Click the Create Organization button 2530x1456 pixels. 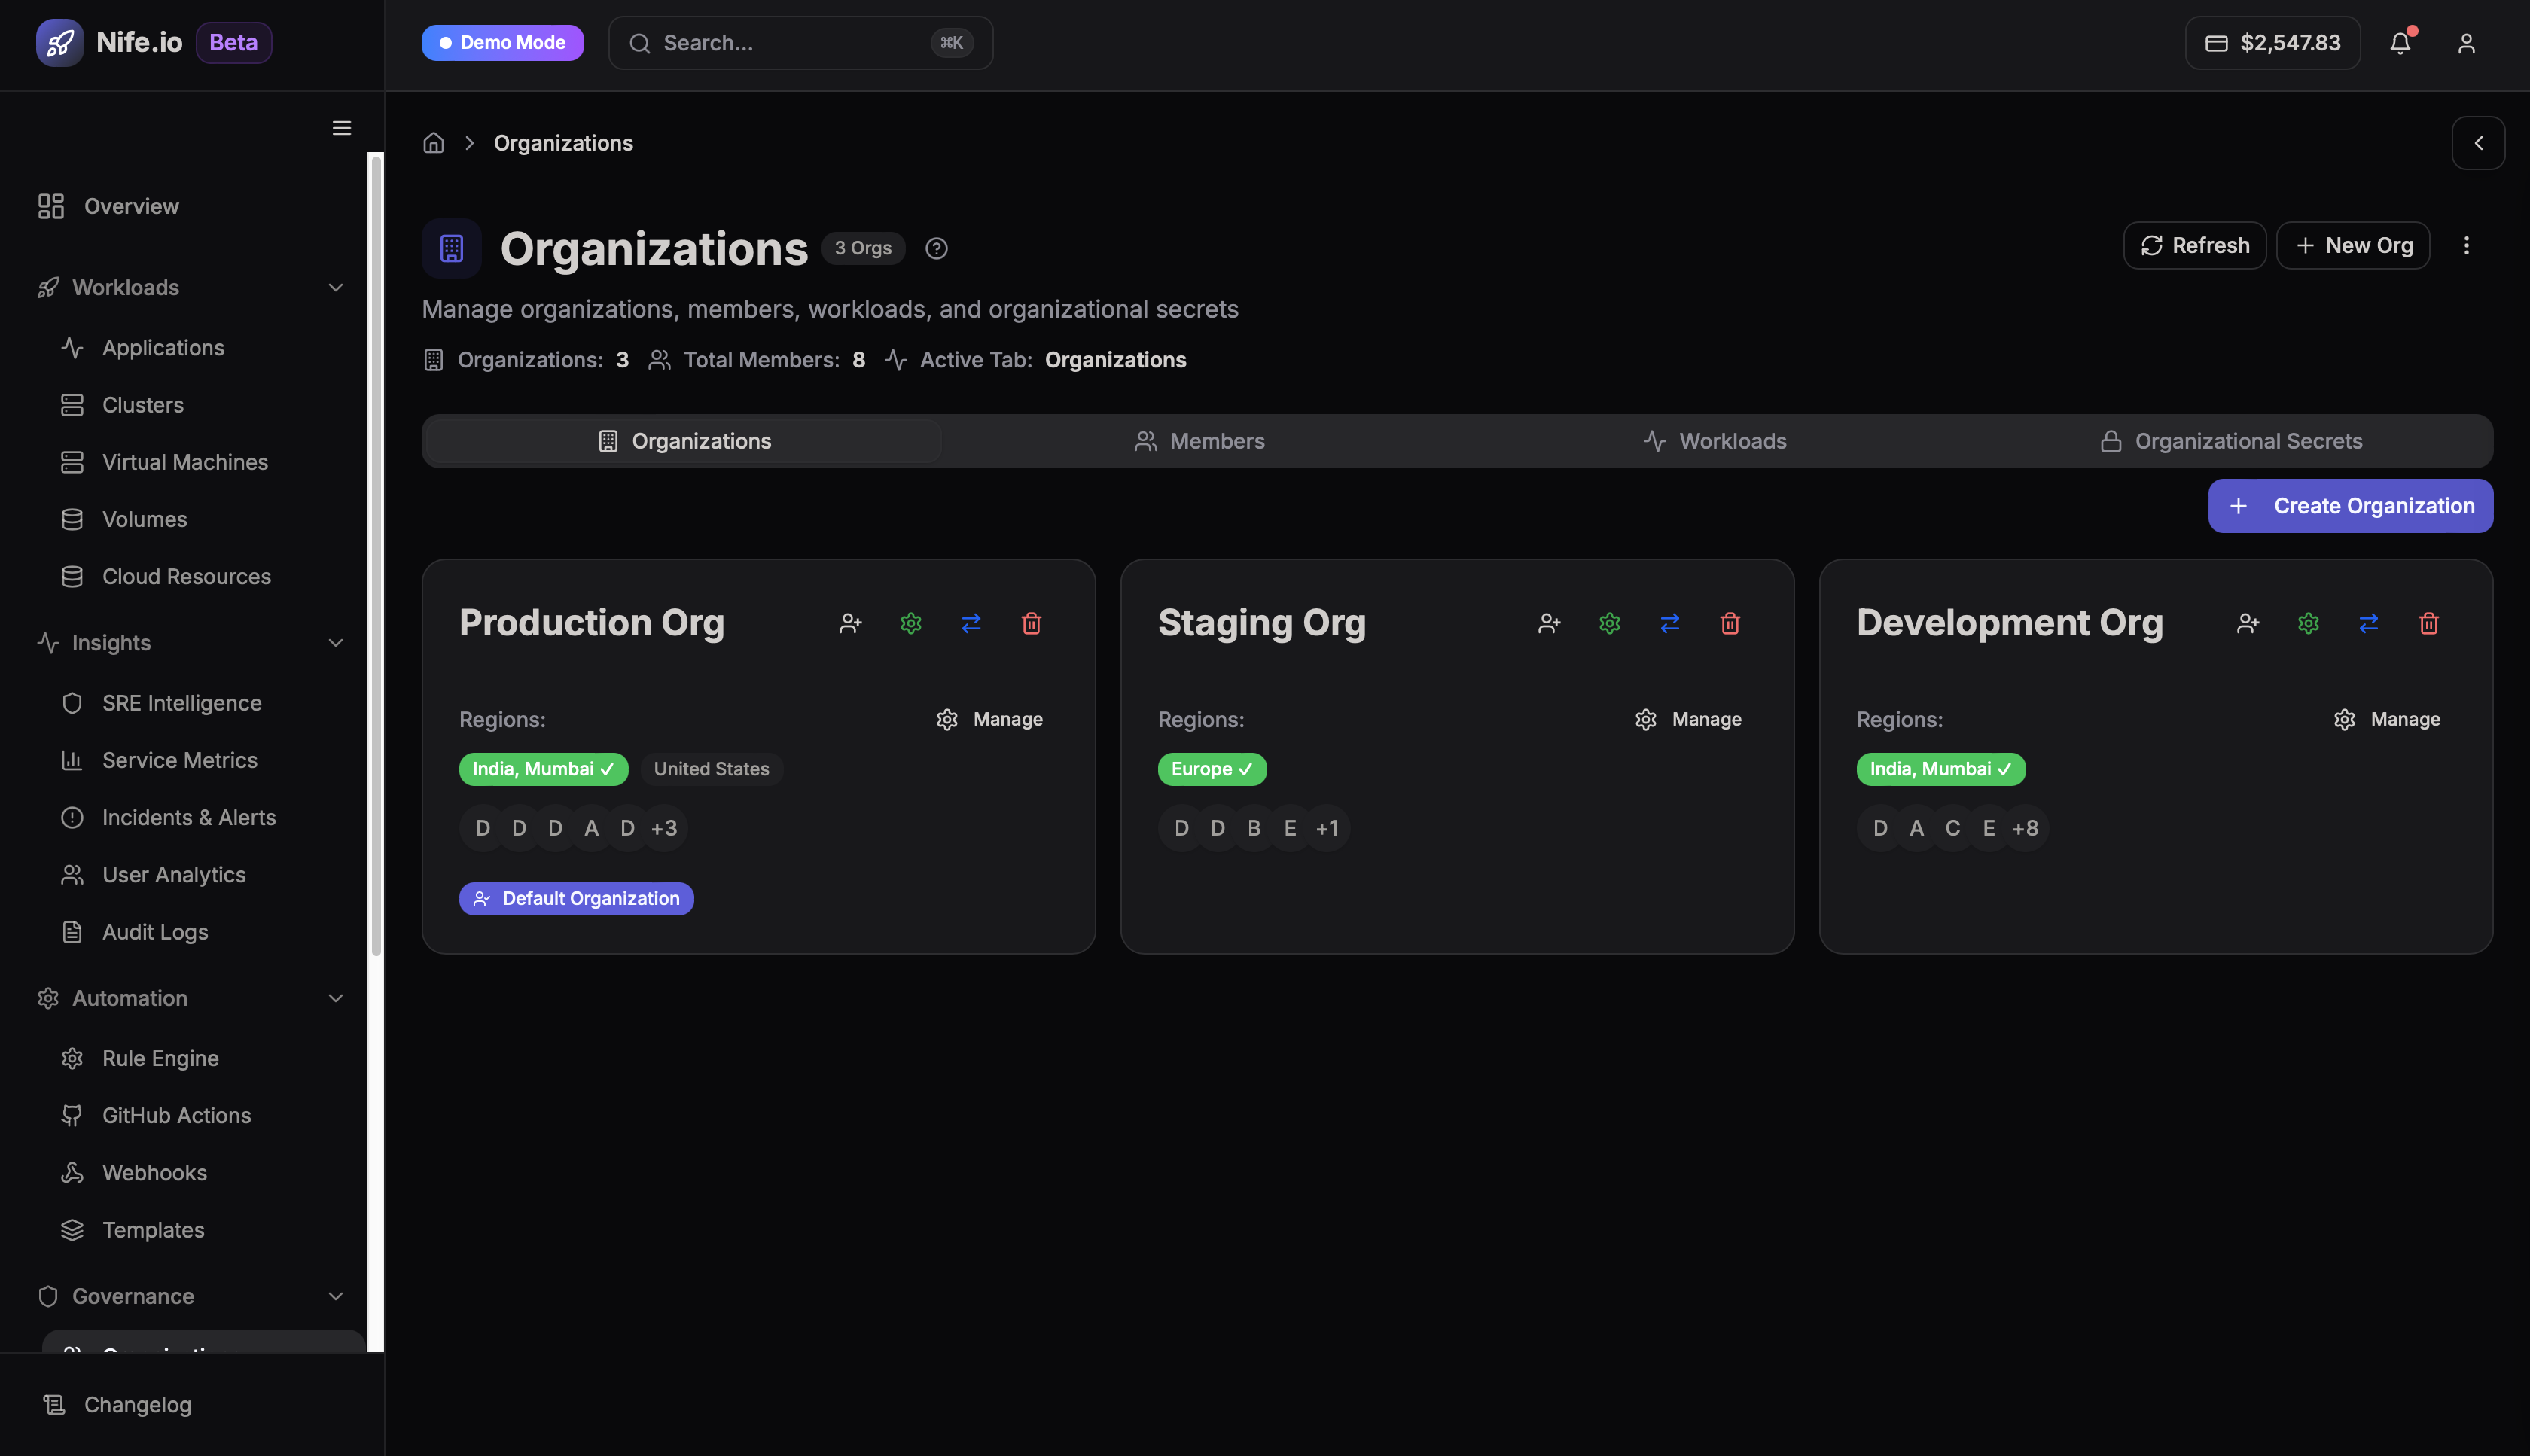click(2350, 505)
